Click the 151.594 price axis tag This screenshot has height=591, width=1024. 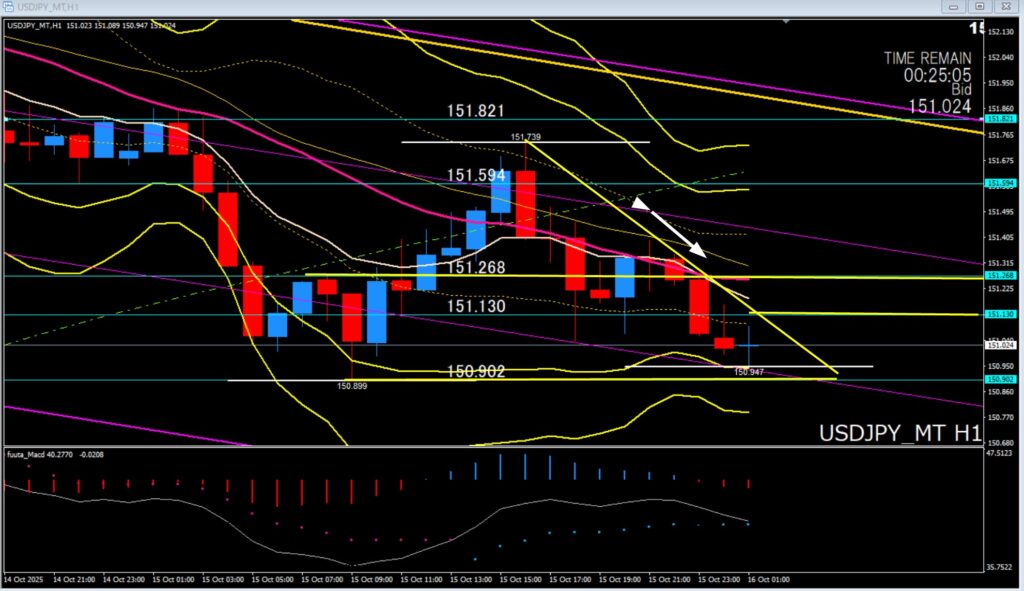click(x=1000, y=183)
